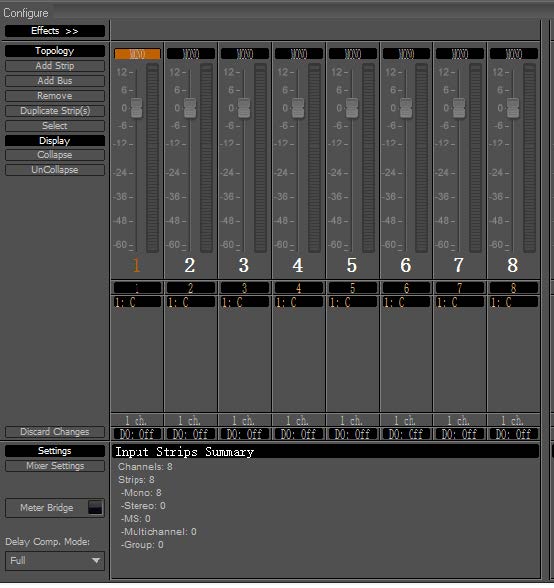Open the '1: C' input assignment on strip 8
554x588 pixels.
(x=514, y=302)
